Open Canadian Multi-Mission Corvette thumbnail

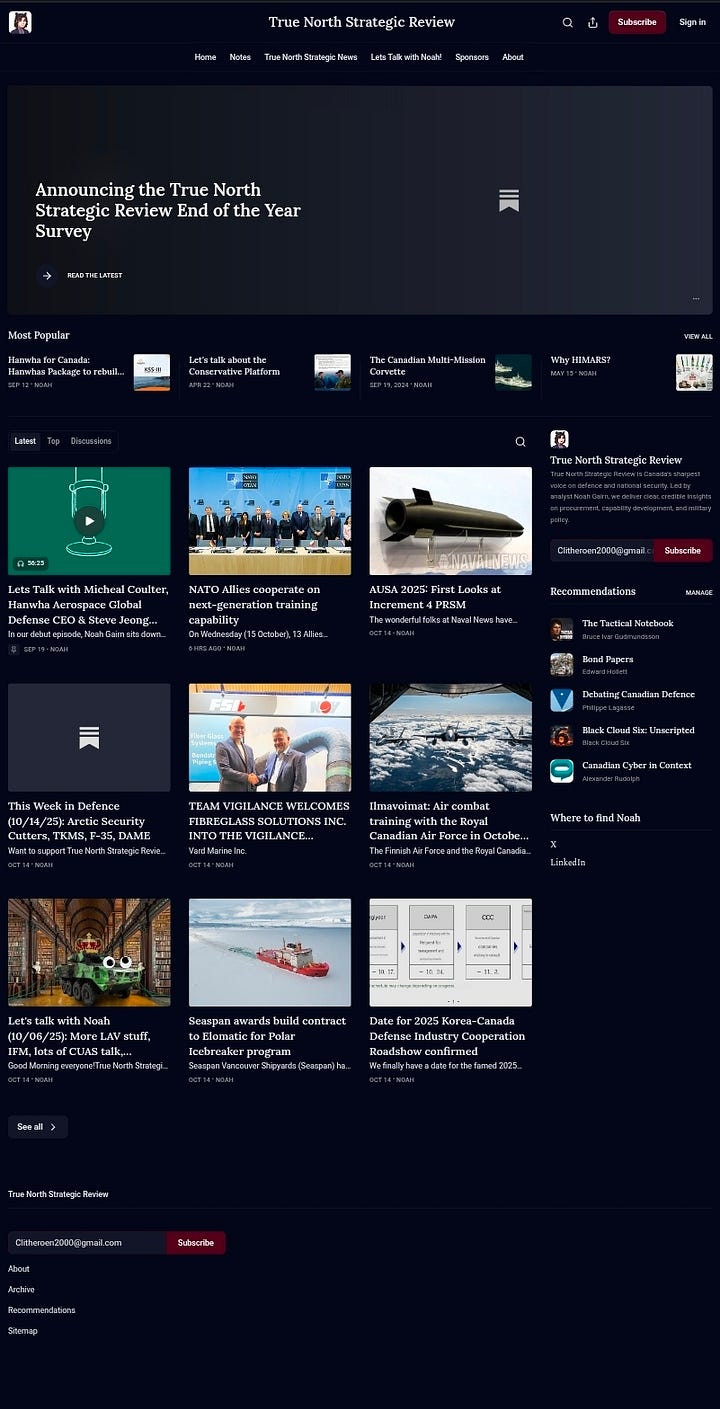coord(514,372)
